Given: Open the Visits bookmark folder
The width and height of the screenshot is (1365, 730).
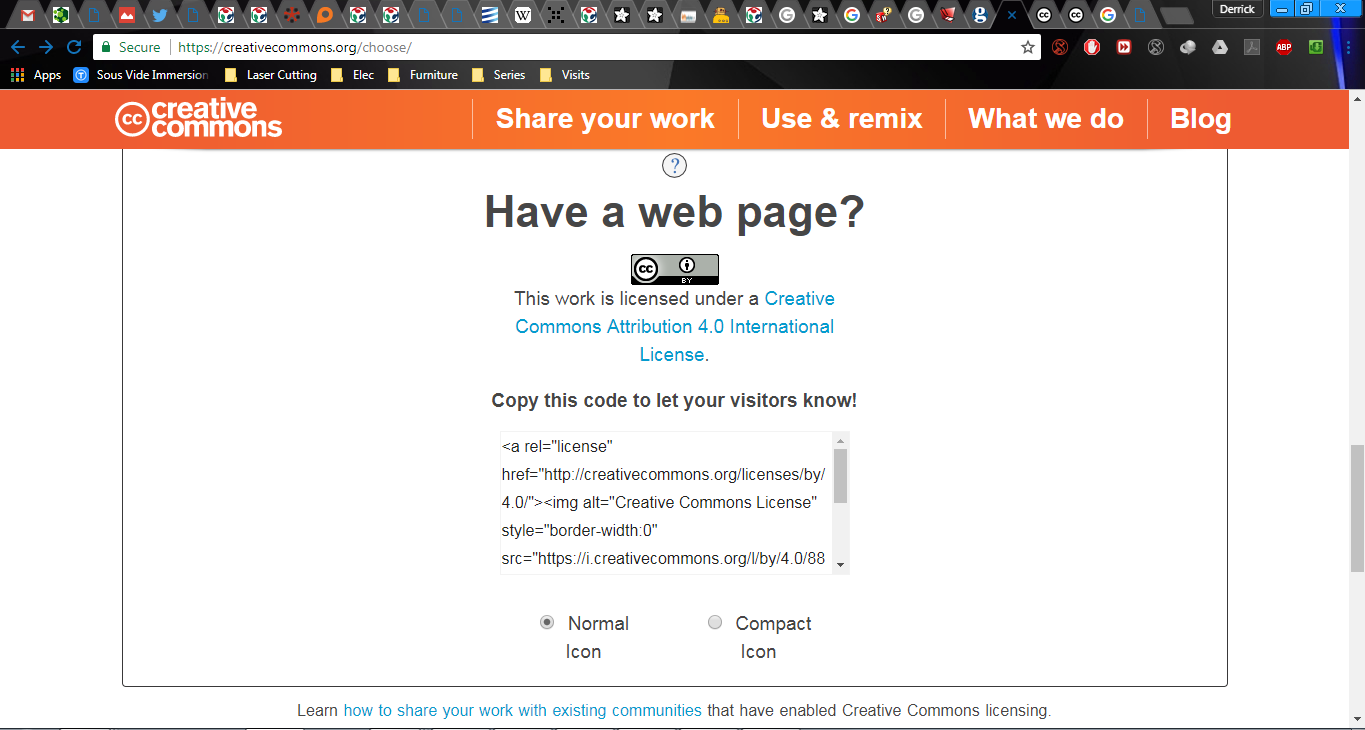Looking at the screenshot, I should 565,75.
